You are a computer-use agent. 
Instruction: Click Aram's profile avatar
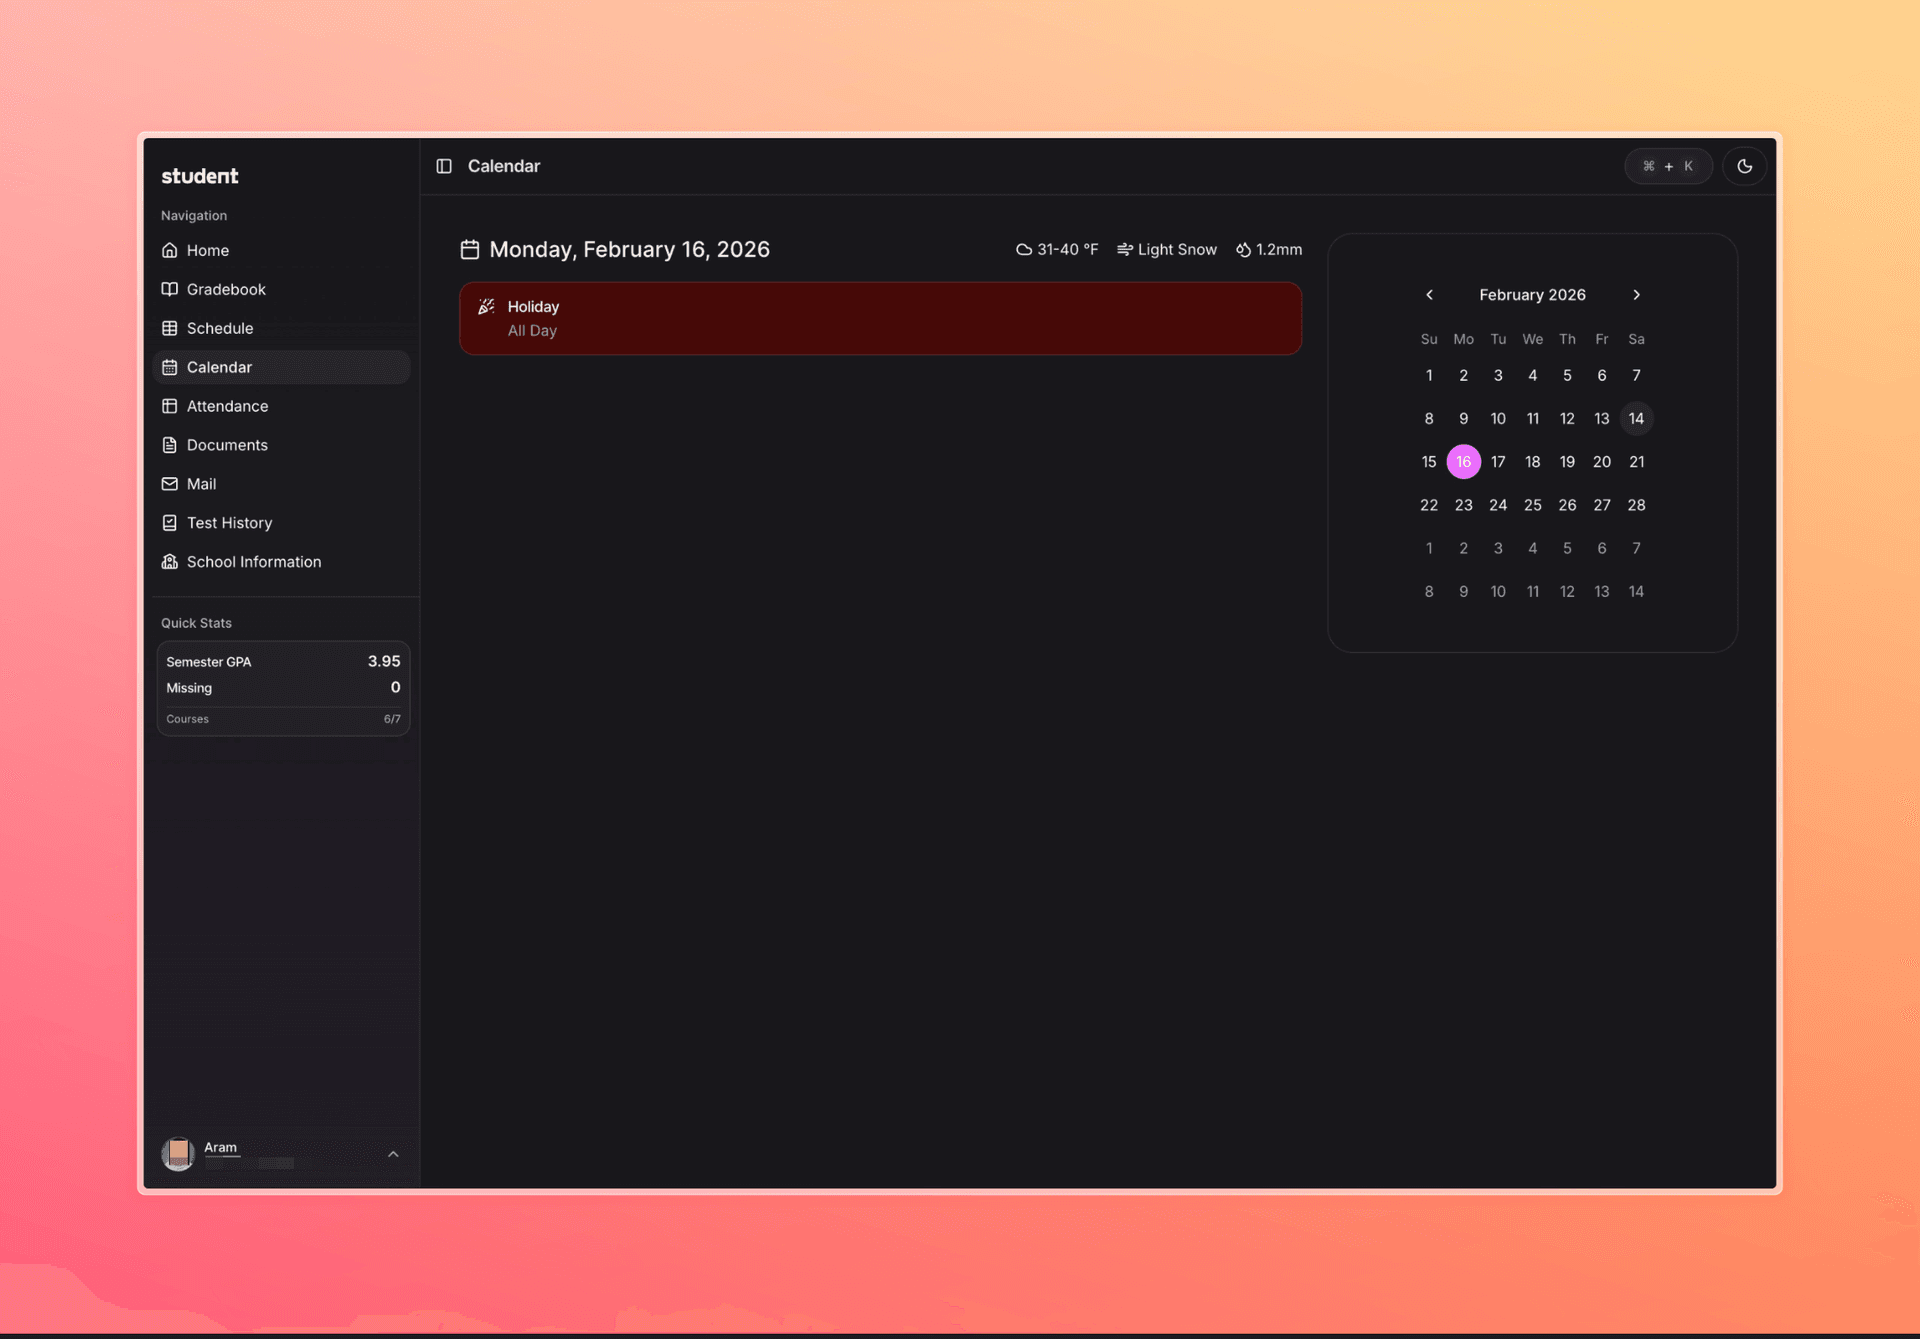pyautogui.click(x=178, y=1154)
